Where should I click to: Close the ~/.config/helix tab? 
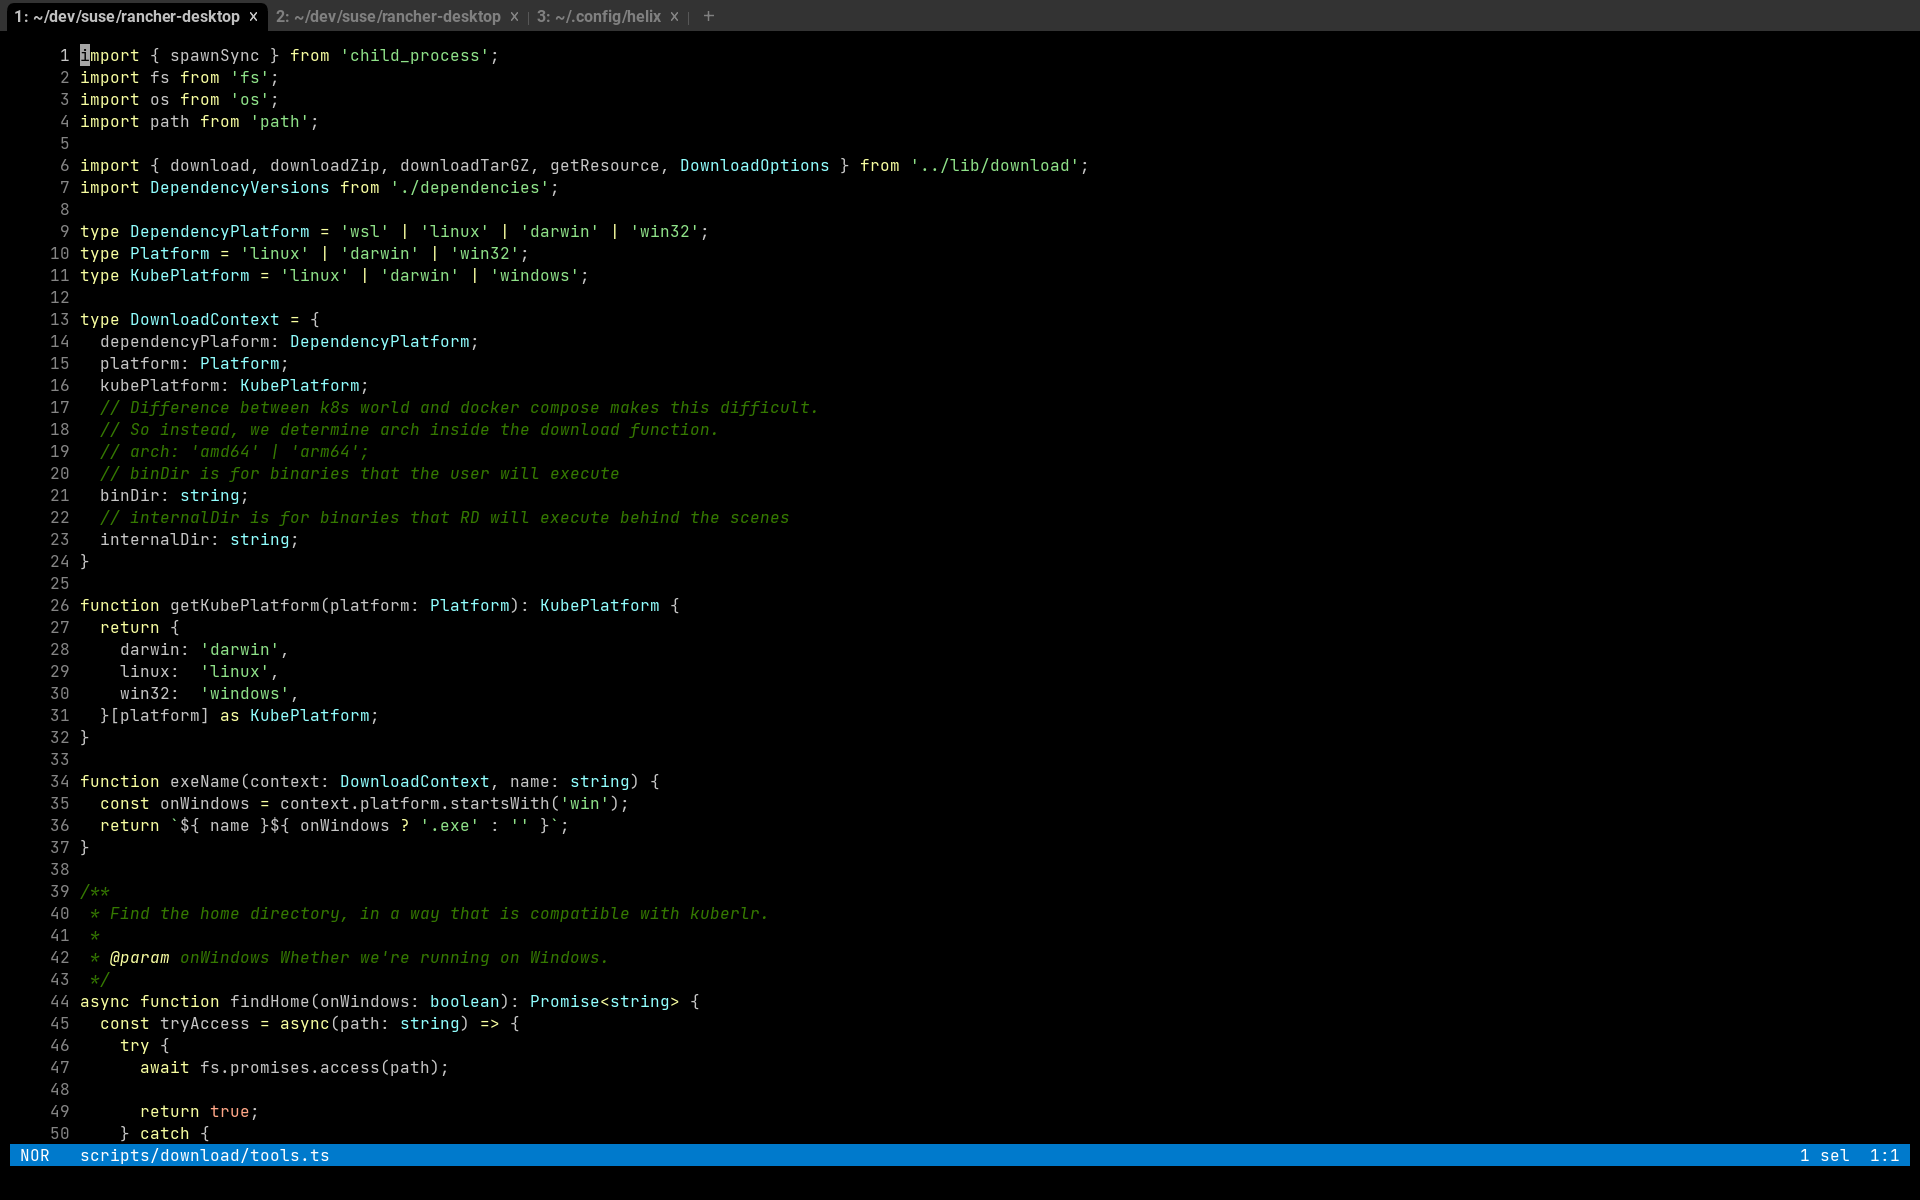(x=674, y=16)
